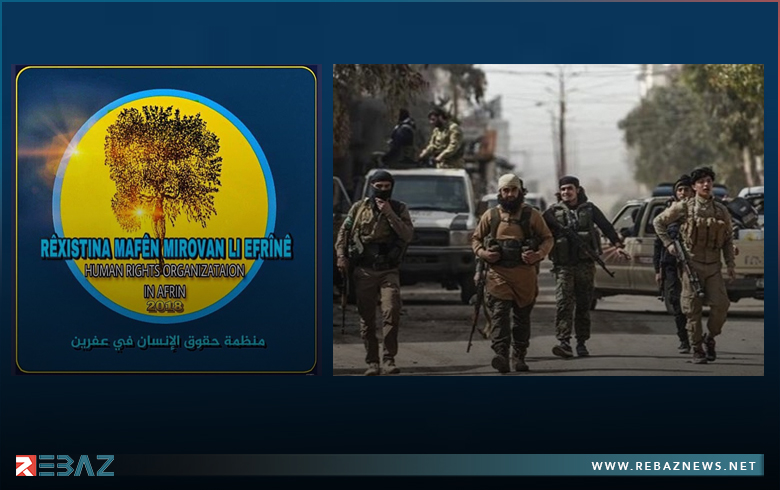Click the RÊXISTINA MAFÊN MIROVAN LI EFRÎNÊ title

point(166,248)
